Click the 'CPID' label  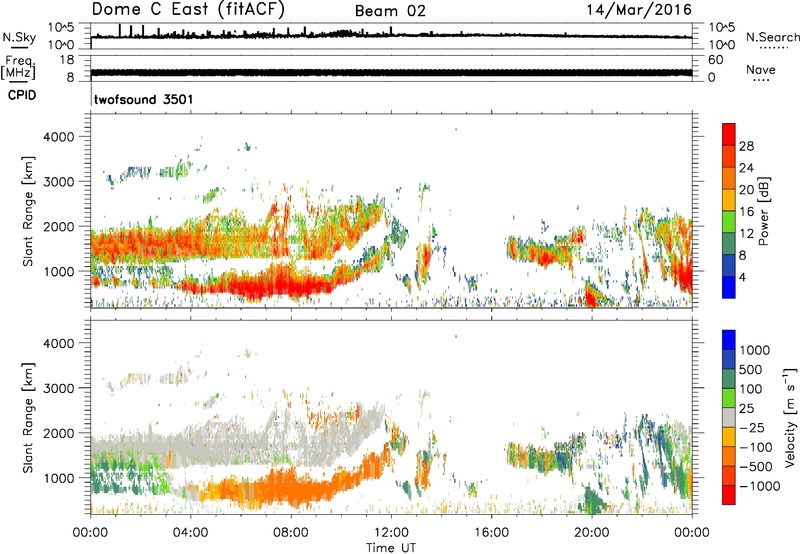(x=22, y=95)
